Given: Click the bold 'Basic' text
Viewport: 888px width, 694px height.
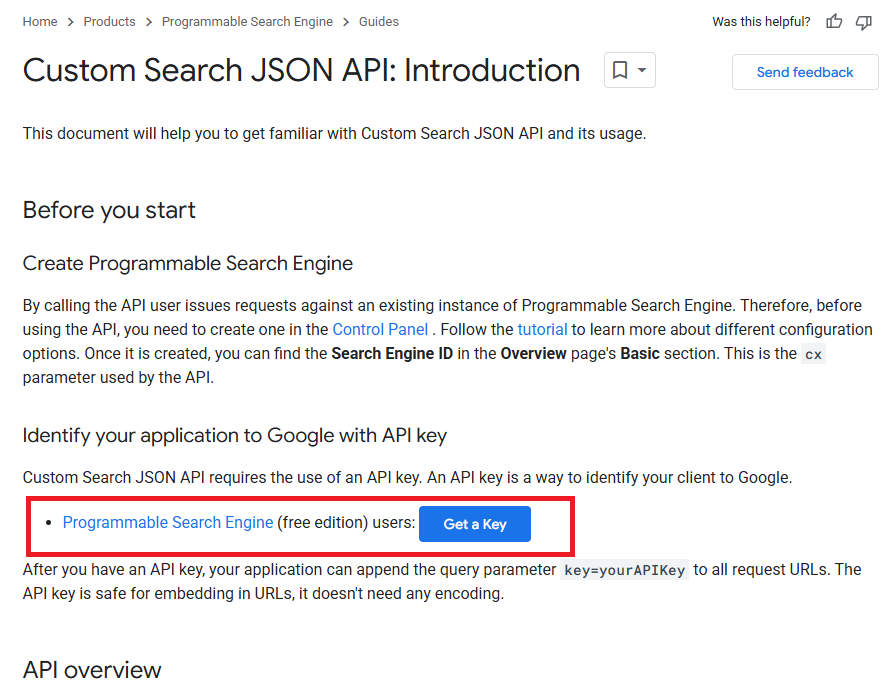Looking at the screenshot, I should point(640,354).
